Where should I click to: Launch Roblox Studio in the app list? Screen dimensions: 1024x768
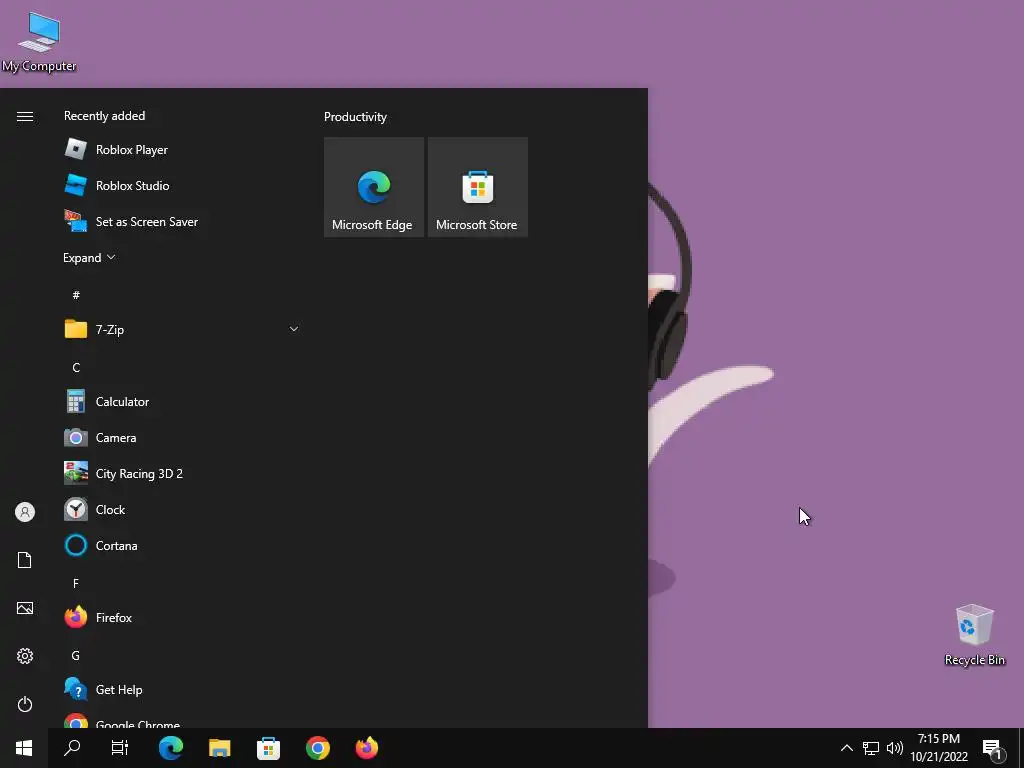pyautogui.click(x=182, y=185)
